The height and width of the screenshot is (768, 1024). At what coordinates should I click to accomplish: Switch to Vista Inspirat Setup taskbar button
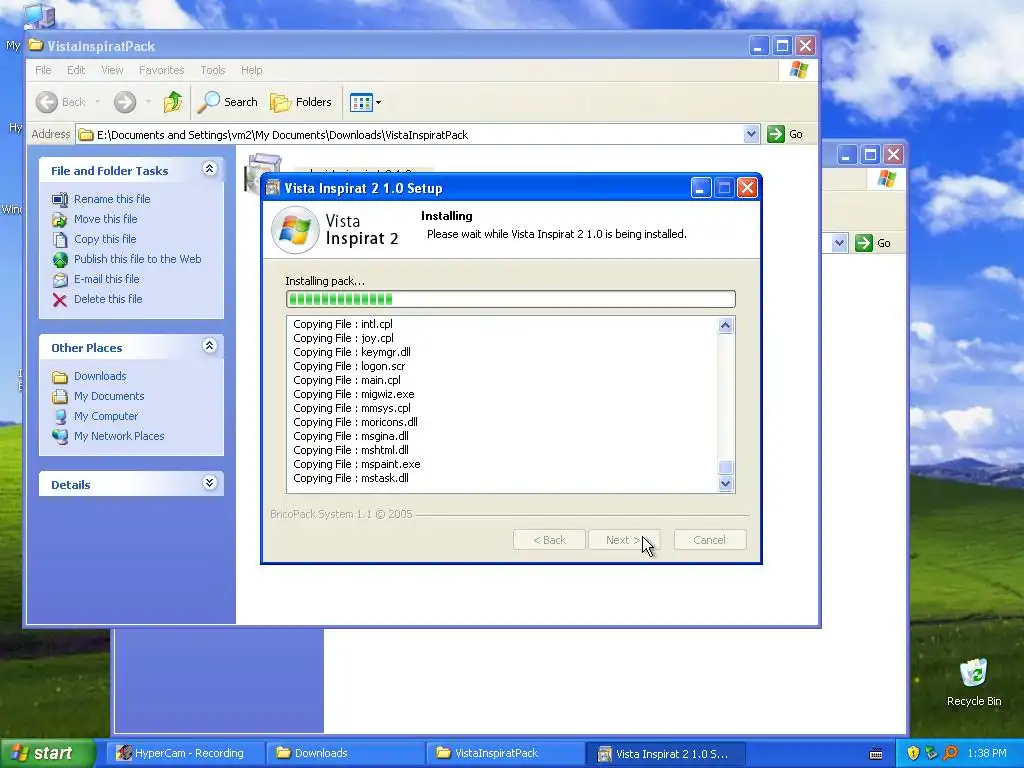click(664, 753)
